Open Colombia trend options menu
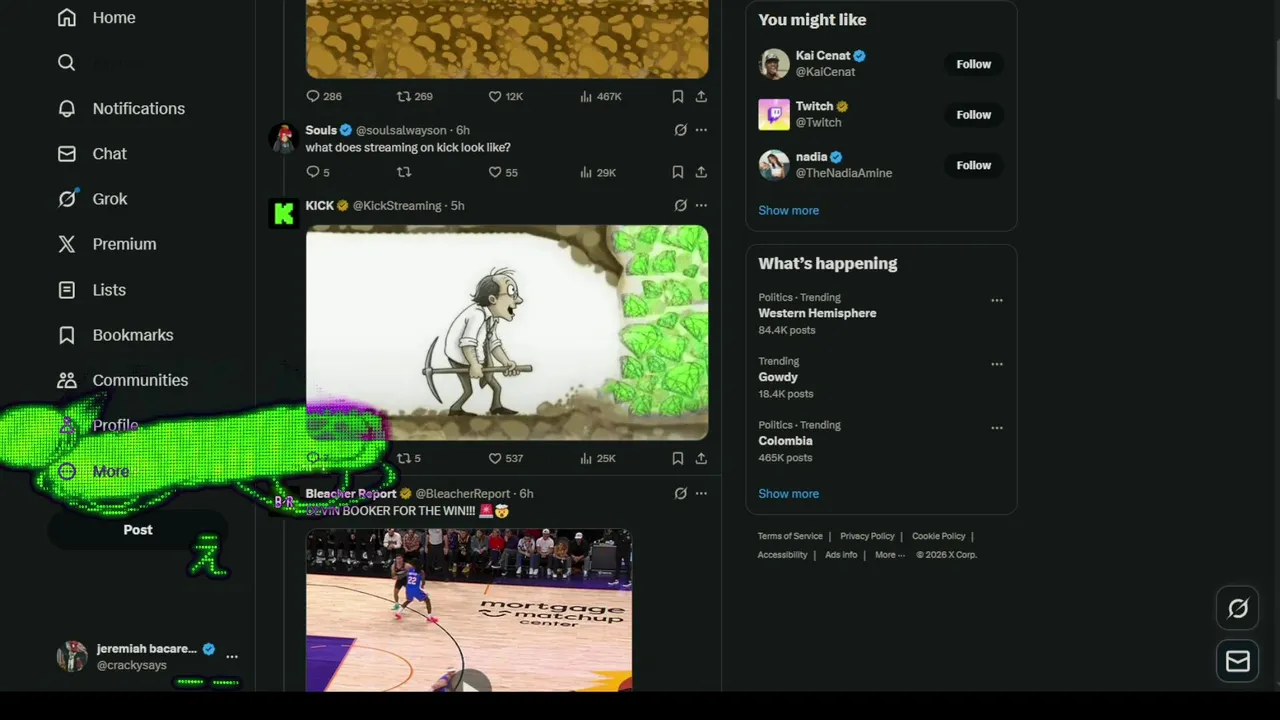Screen dimensions: 1280x720 [x=997, y=428]
